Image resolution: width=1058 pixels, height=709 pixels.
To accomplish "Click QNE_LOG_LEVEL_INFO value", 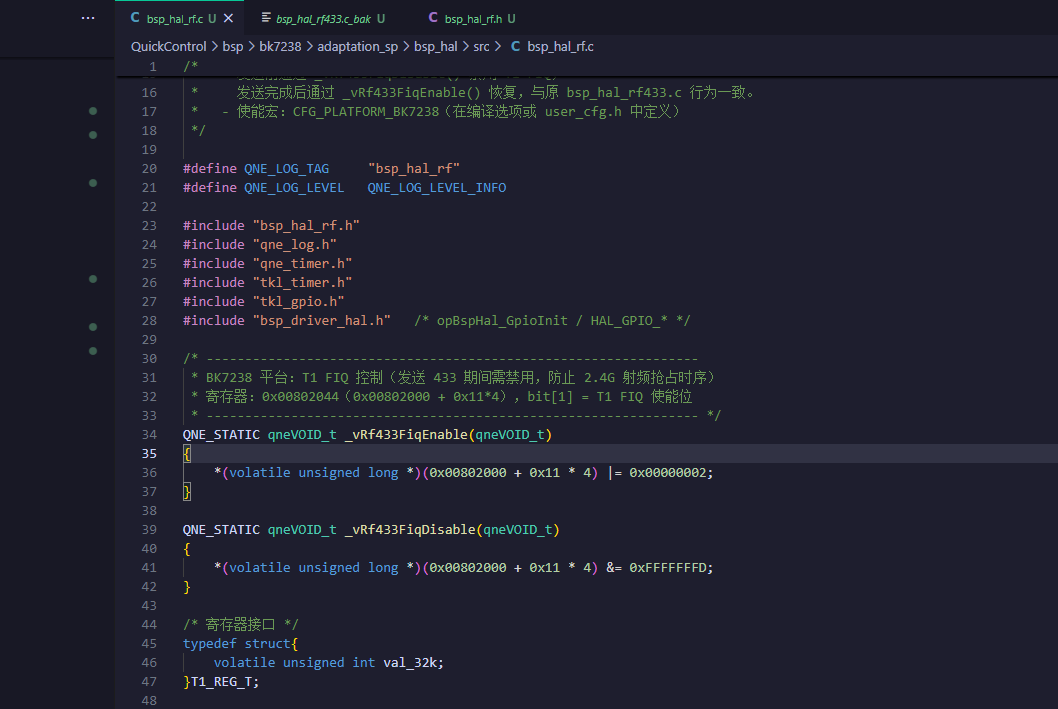I will point(437,188).
